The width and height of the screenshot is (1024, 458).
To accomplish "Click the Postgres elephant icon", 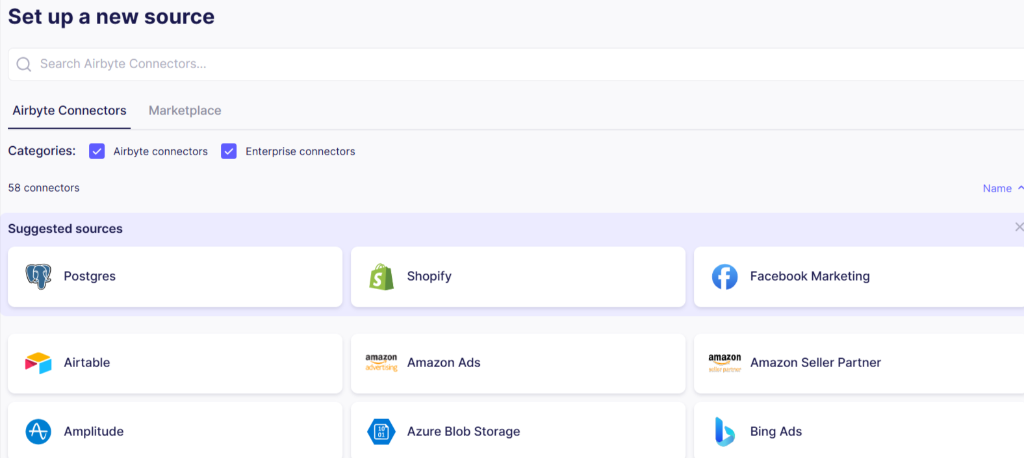I will pyautogui.click(x=39, y=277).
